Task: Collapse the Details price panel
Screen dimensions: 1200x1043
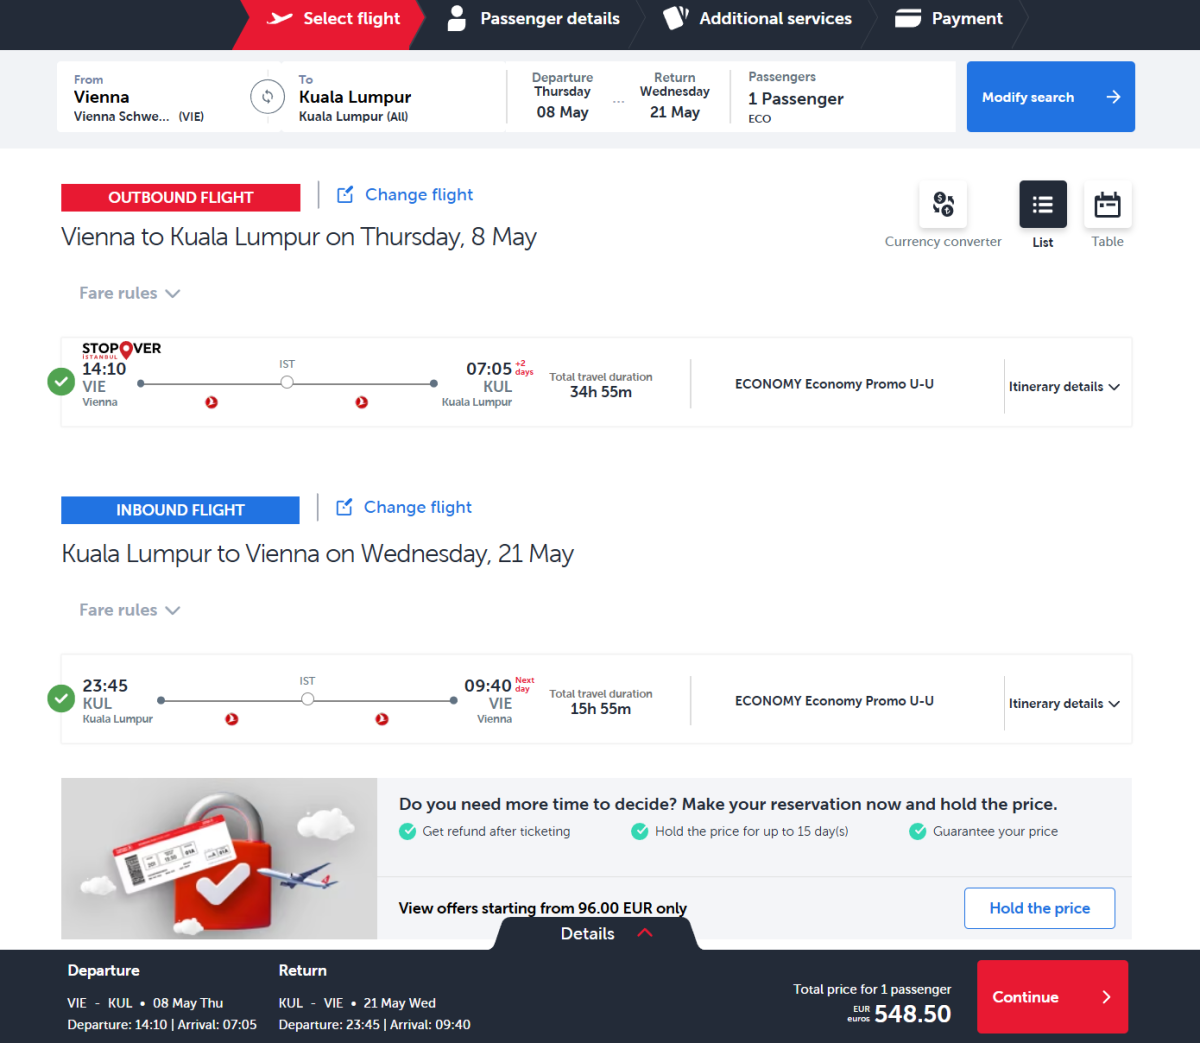Action: tap(601, 934)
